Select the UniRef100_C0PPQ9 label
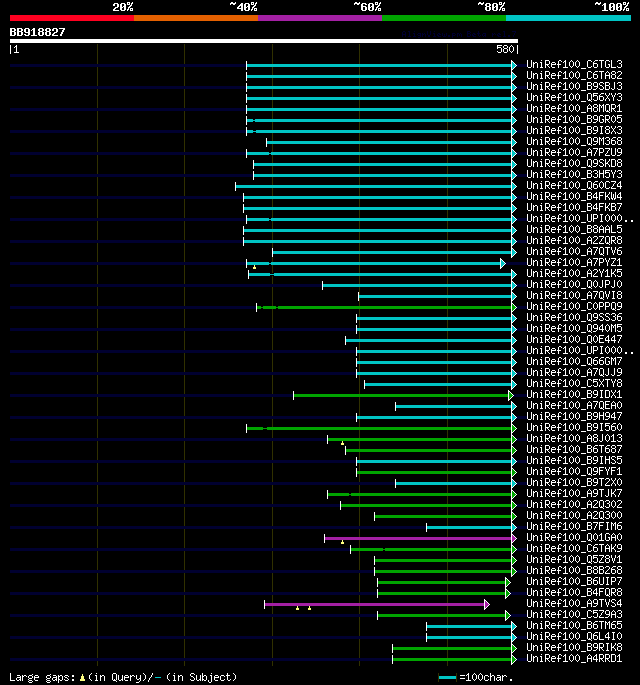Image resolution: width=640 pixels, height=685 pixels. (x=574, y=306)
